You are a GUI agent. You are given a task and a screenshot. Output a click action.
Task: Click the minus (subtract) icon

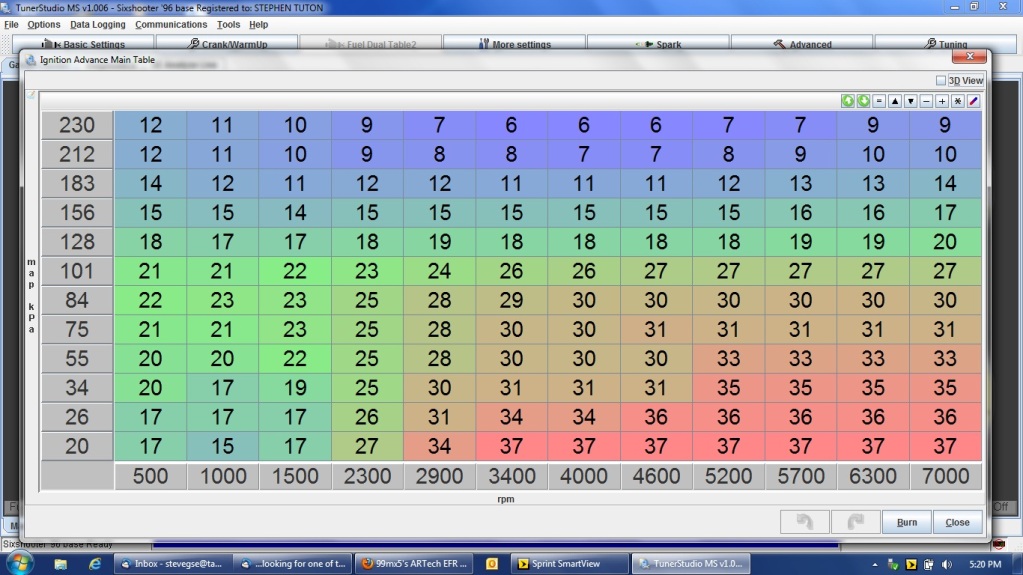(927, 101)
